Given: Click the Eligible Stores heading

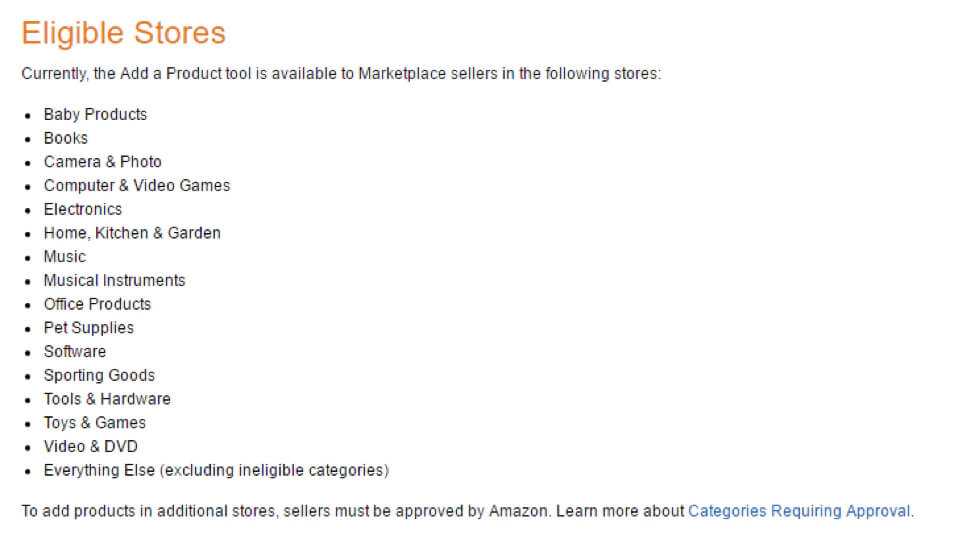Looking at the screenshot, I should tap(123, 33).
